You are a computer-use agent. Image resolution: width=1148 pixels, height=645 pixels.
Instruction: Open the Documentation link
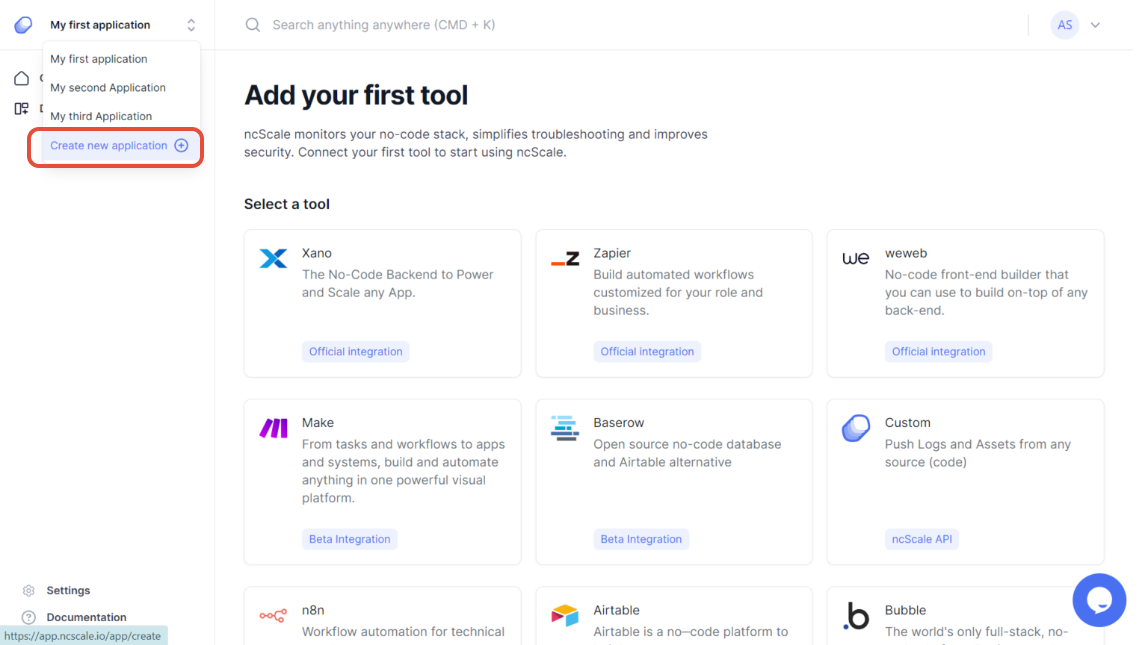point(86,617)
